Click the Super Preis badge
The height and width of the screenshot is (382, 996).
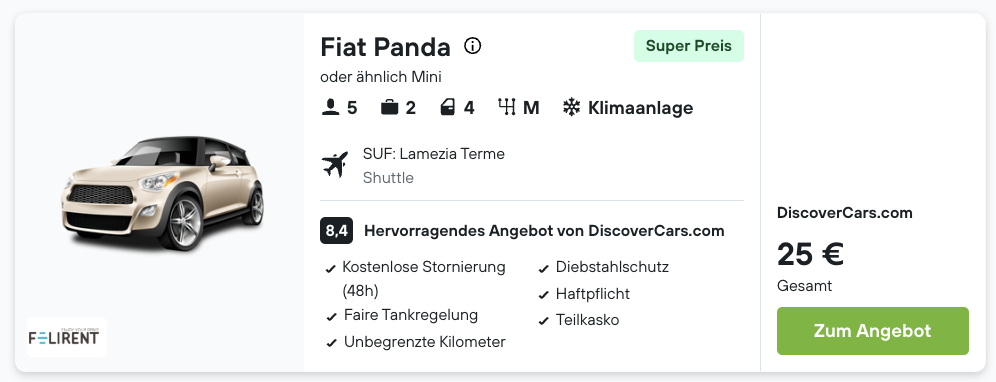(689, 46)
